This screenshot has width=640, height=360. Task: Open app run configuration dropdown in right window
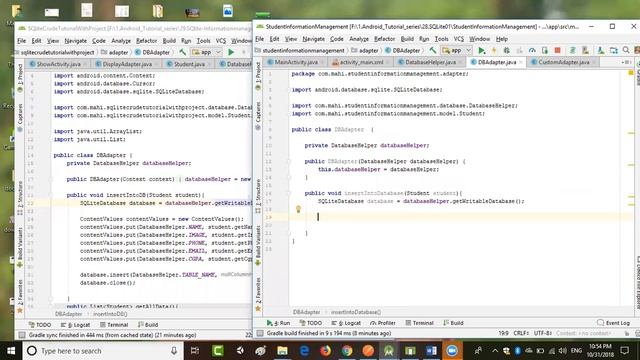pyautogui.click(x=457, y=50)
